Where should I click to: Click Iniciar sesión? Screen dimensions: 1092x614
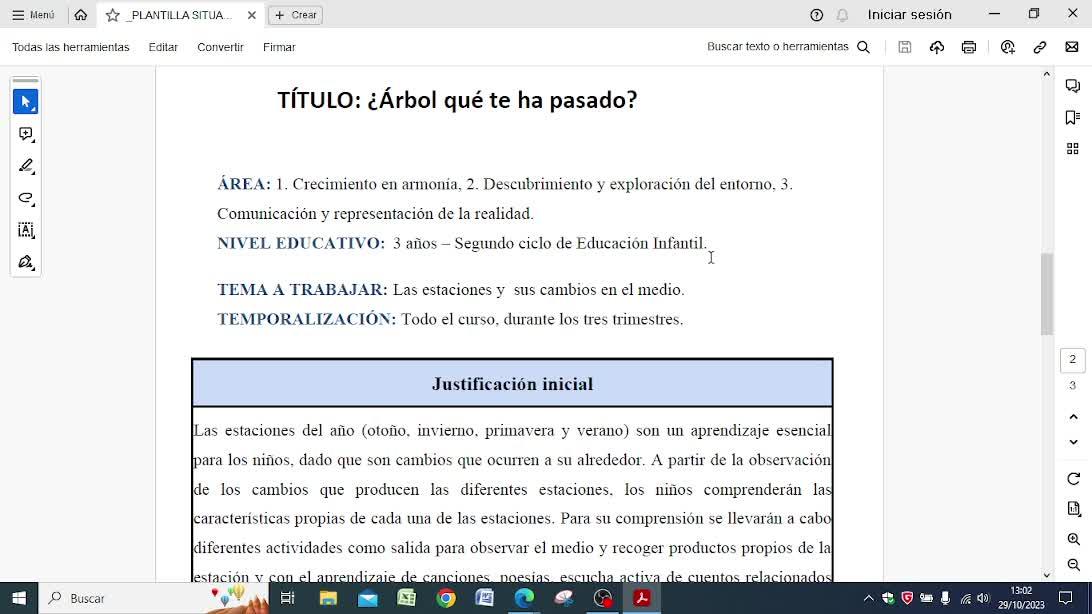pos(909,15)
